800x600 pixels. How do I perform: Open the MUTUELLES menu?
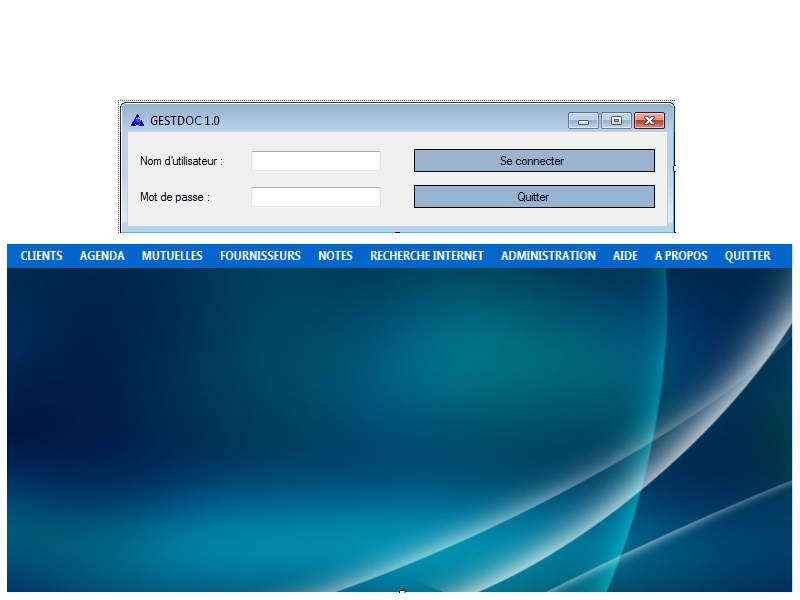pos(172,256)
